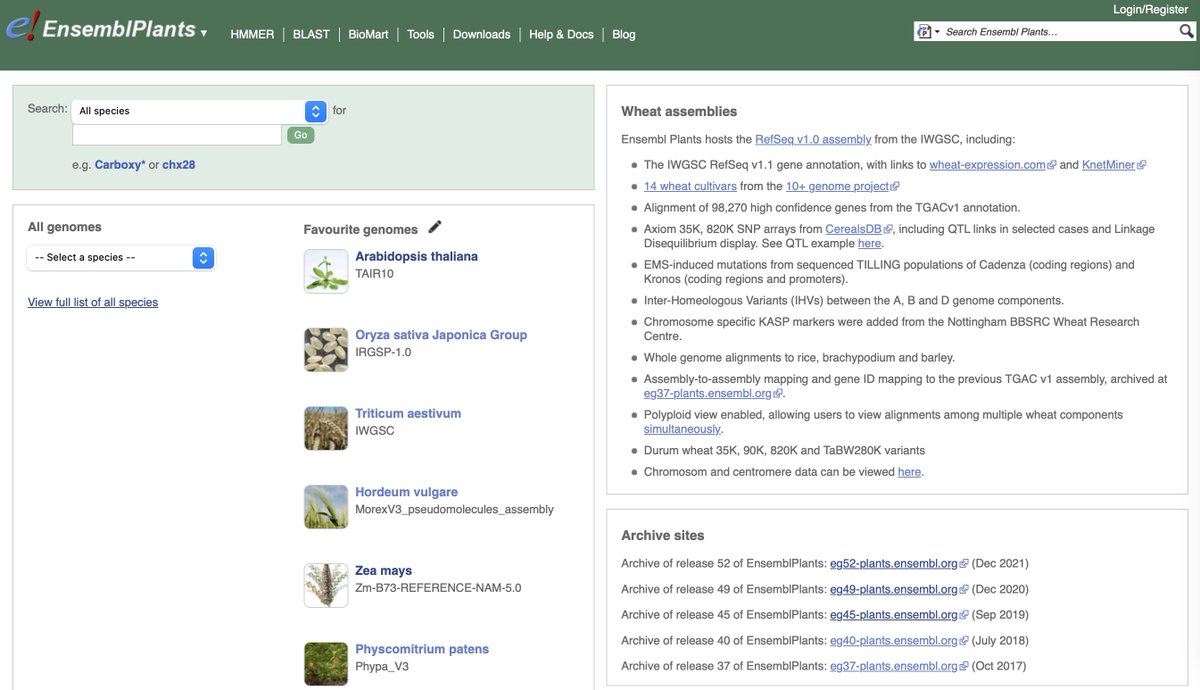Open archive eg40-plants.ensembl.org link
Image resolution: width=1200 pixels, height=690 pixels.
coord(894,640)
